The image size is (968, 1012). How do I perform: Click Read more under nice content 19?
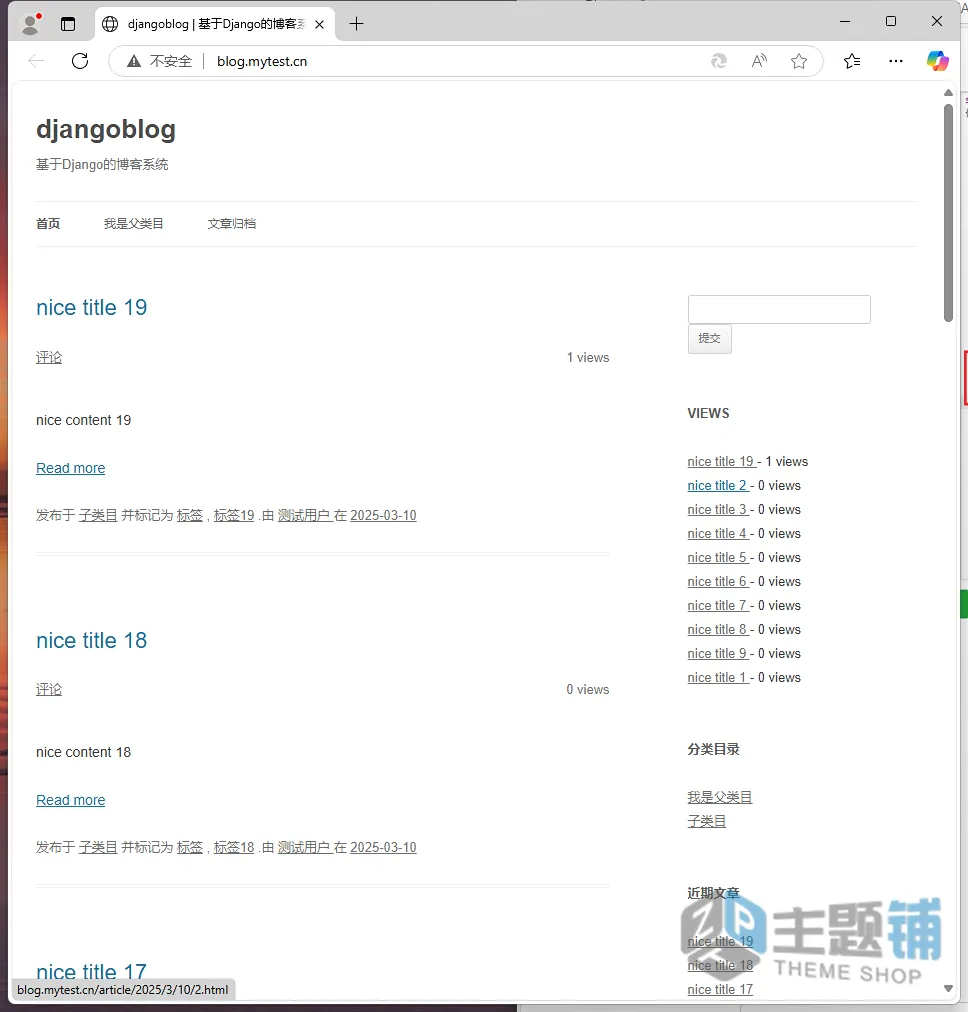[x=70, y=468]
